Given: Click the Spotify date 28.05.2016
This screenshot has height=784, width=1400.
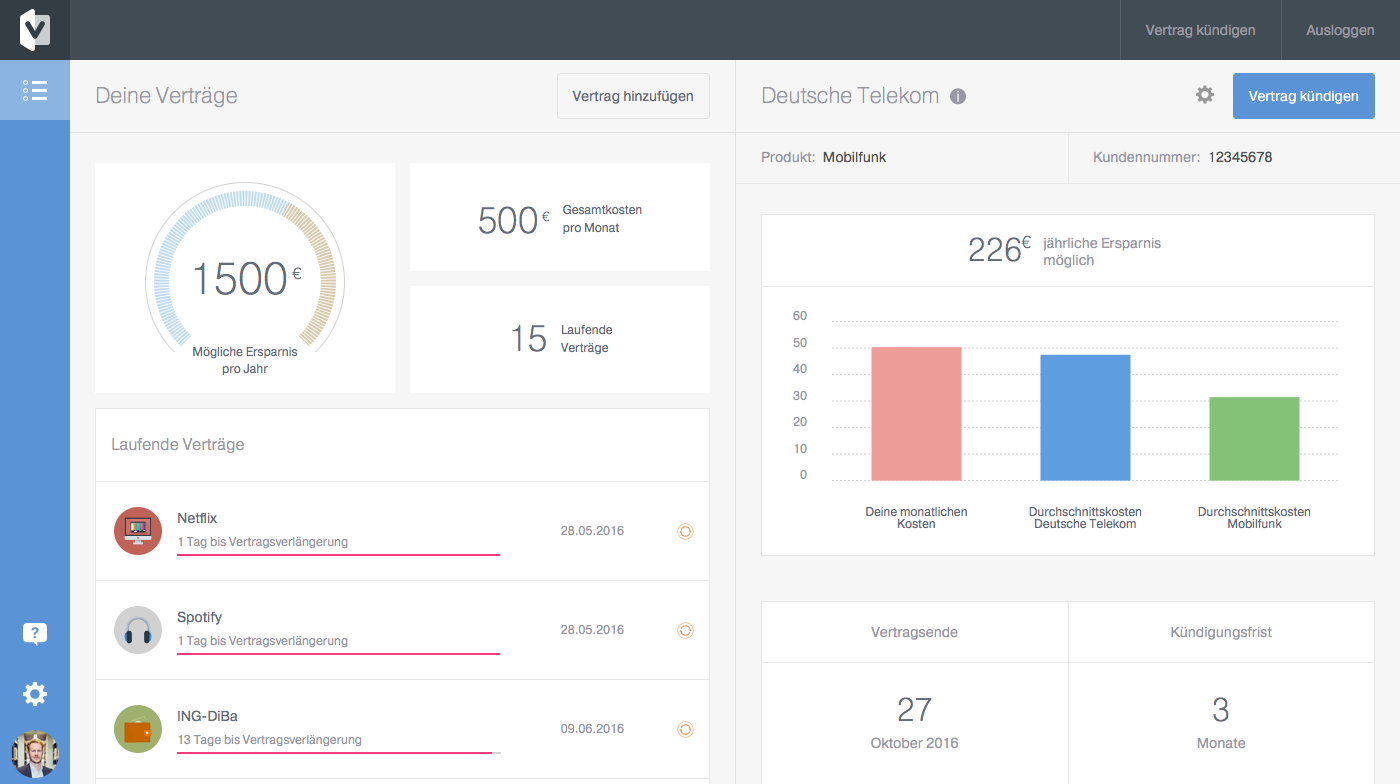Looking at the screenshot, I should point(592,630).
